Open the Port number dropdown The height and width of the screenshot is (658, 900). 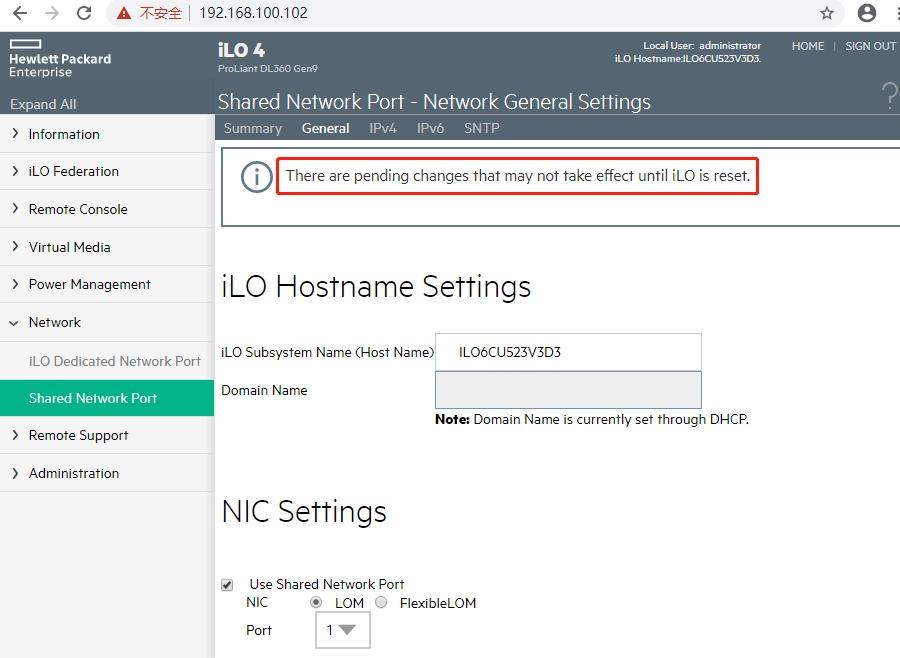[x=342, y=630]
